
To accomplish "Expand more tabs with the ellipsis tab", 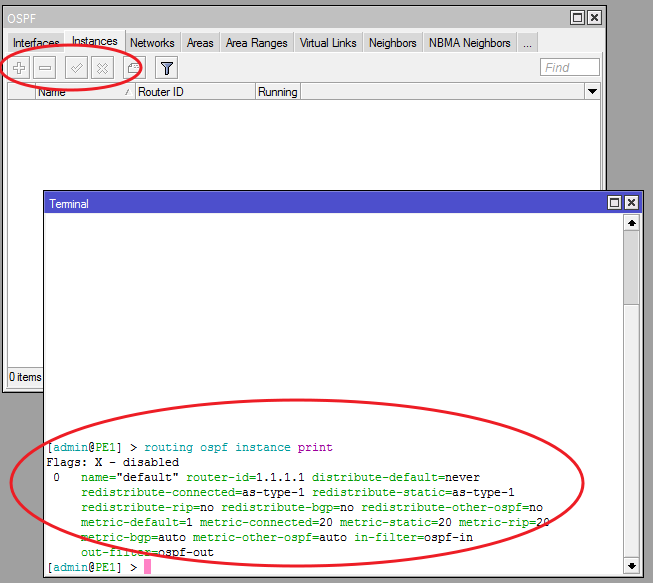I will click(x=527, y=42).
